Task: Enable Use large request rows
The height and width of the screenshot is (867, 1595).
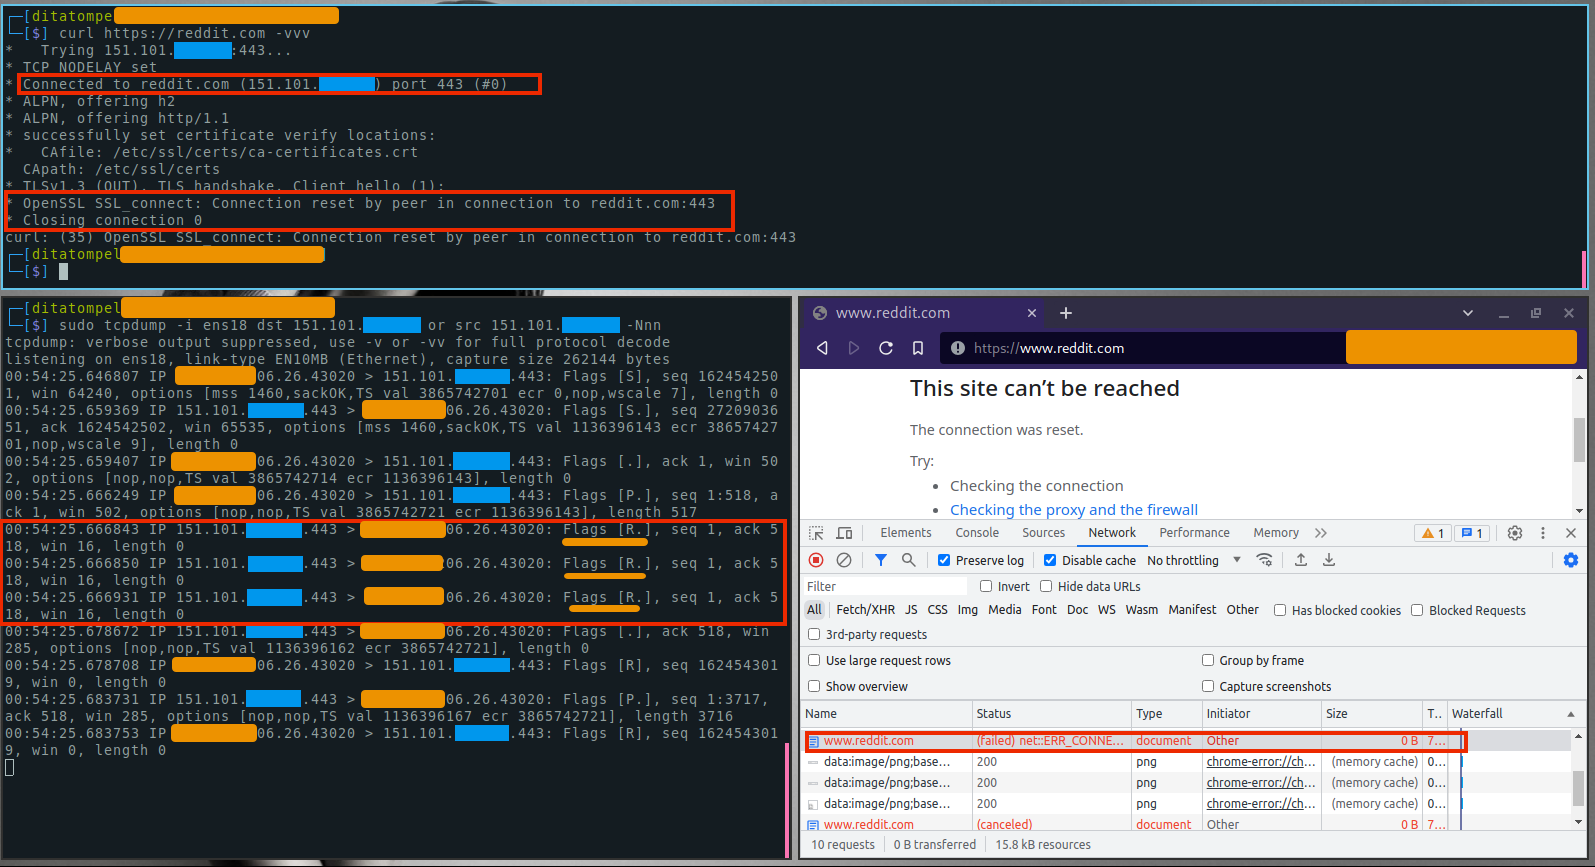Action: click(814, 660)
